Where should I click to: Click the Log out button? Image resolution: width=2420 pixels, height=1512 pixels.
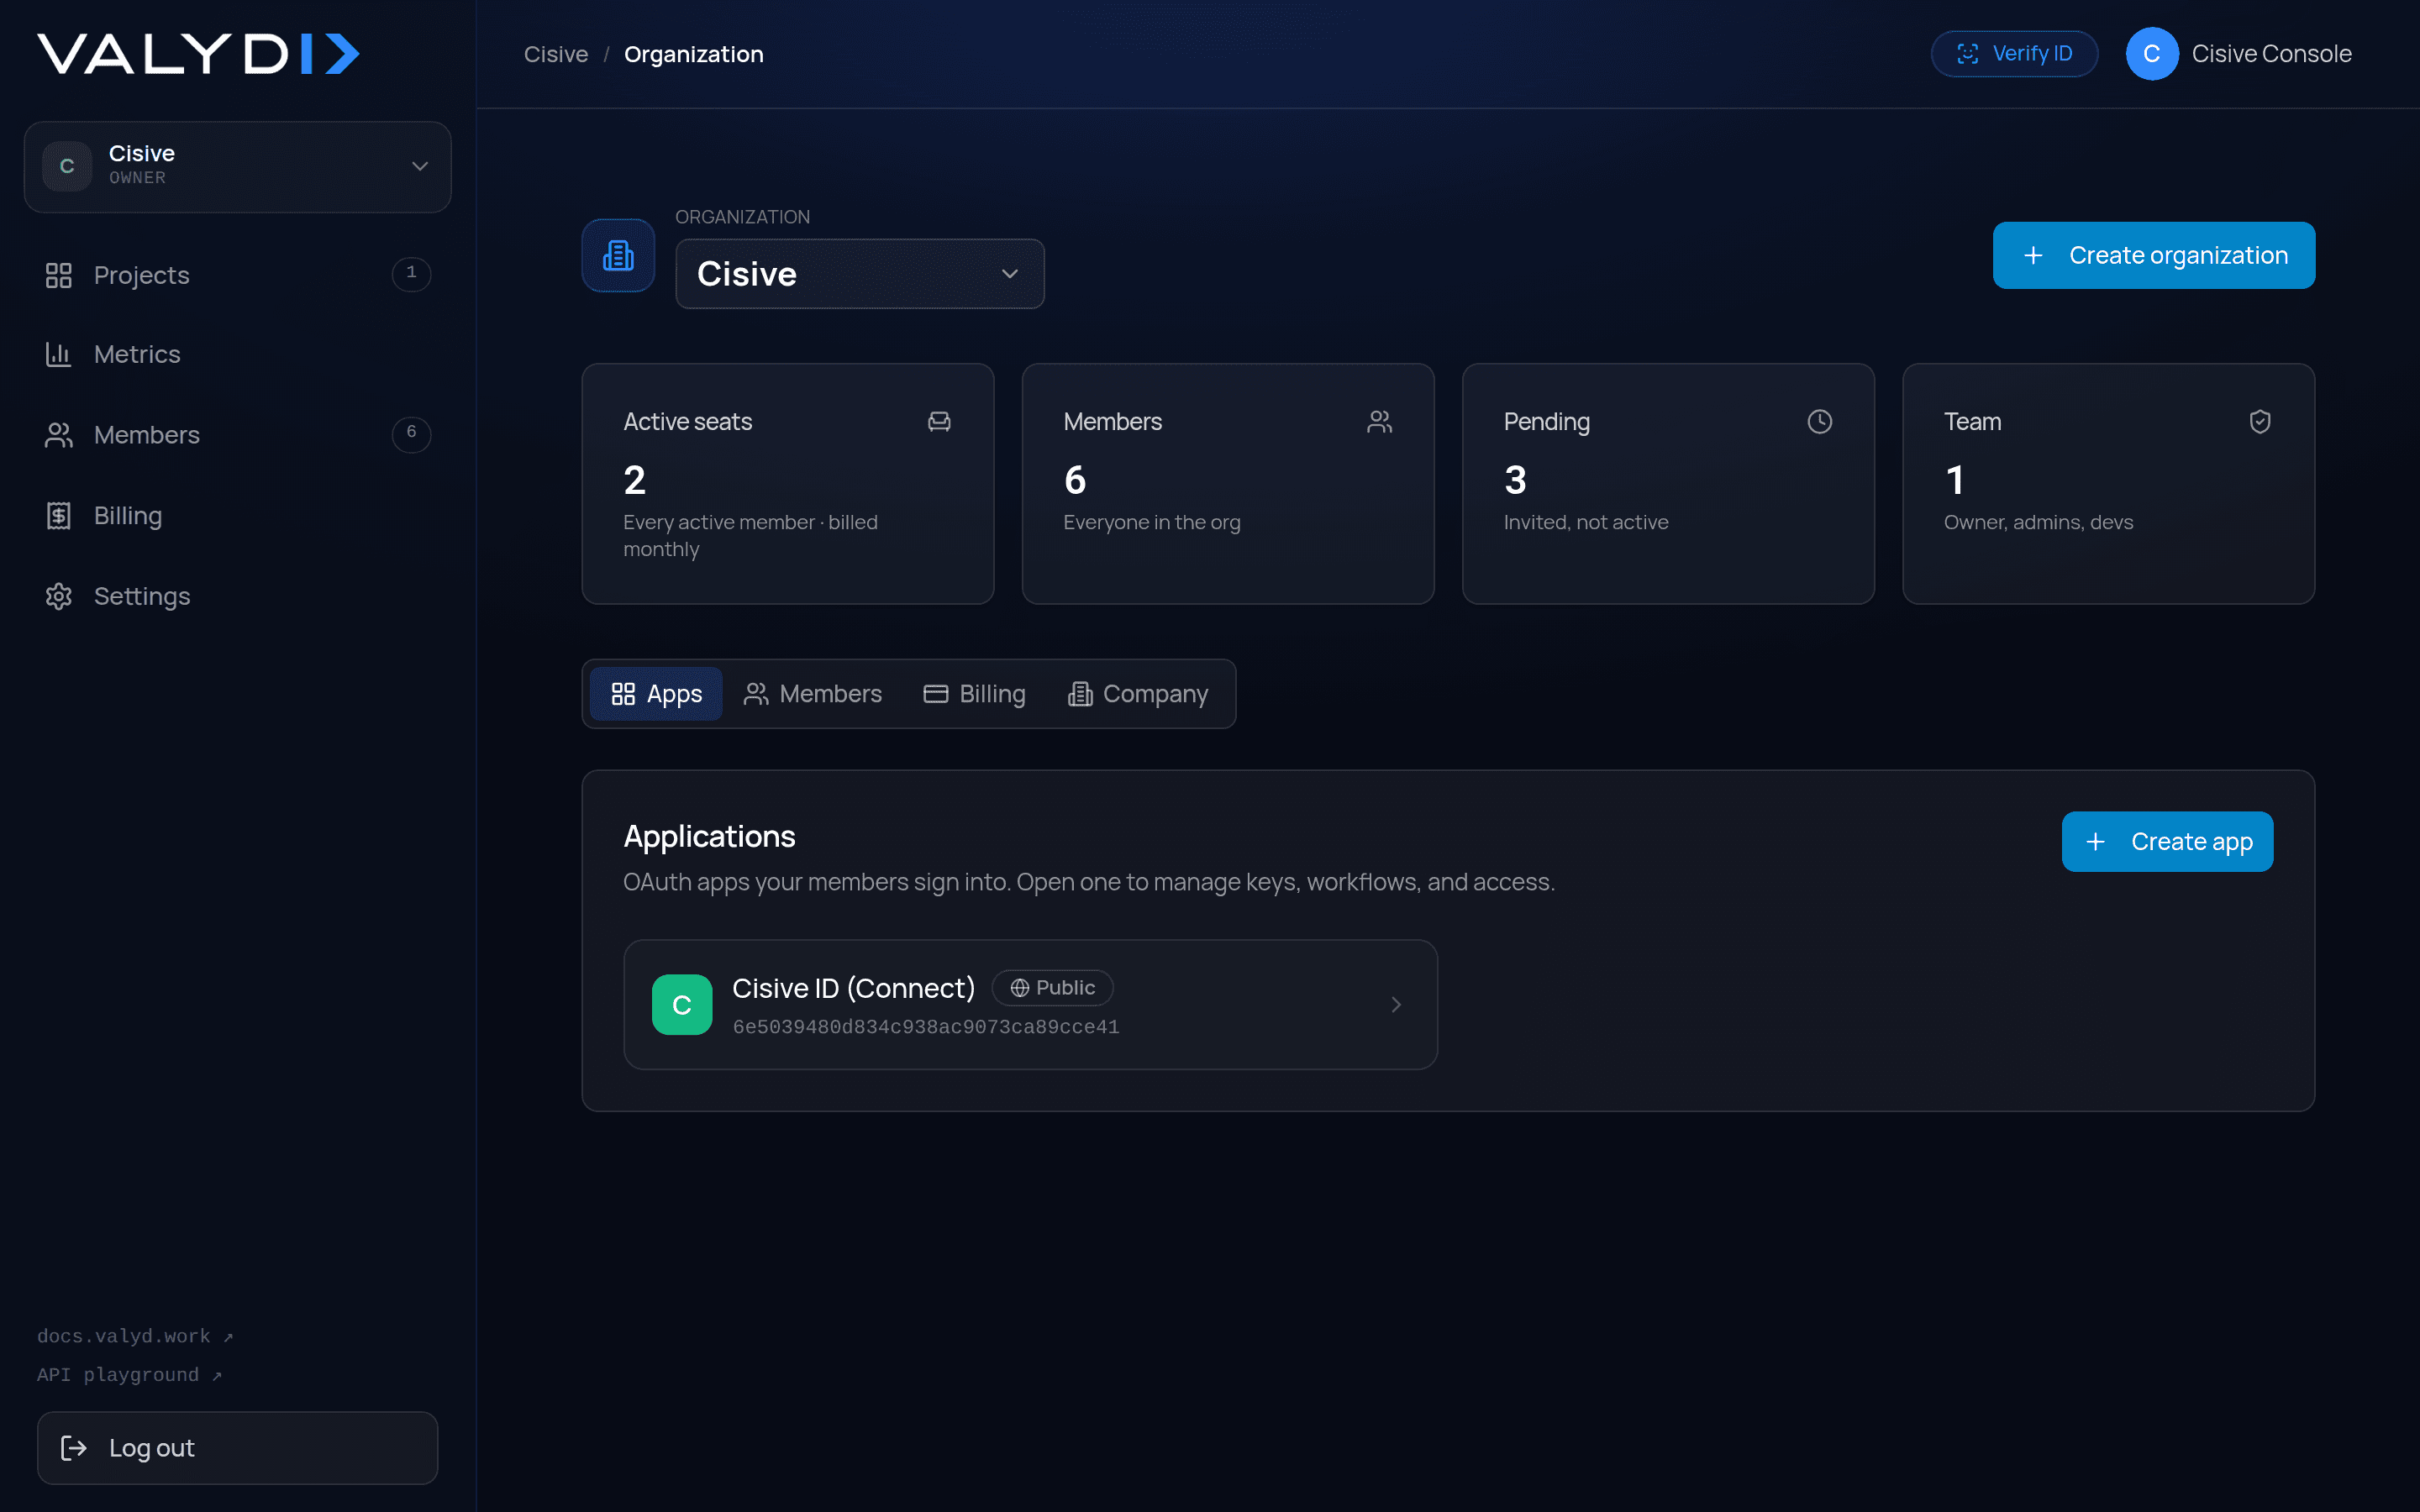click(x=237, y=1448)
